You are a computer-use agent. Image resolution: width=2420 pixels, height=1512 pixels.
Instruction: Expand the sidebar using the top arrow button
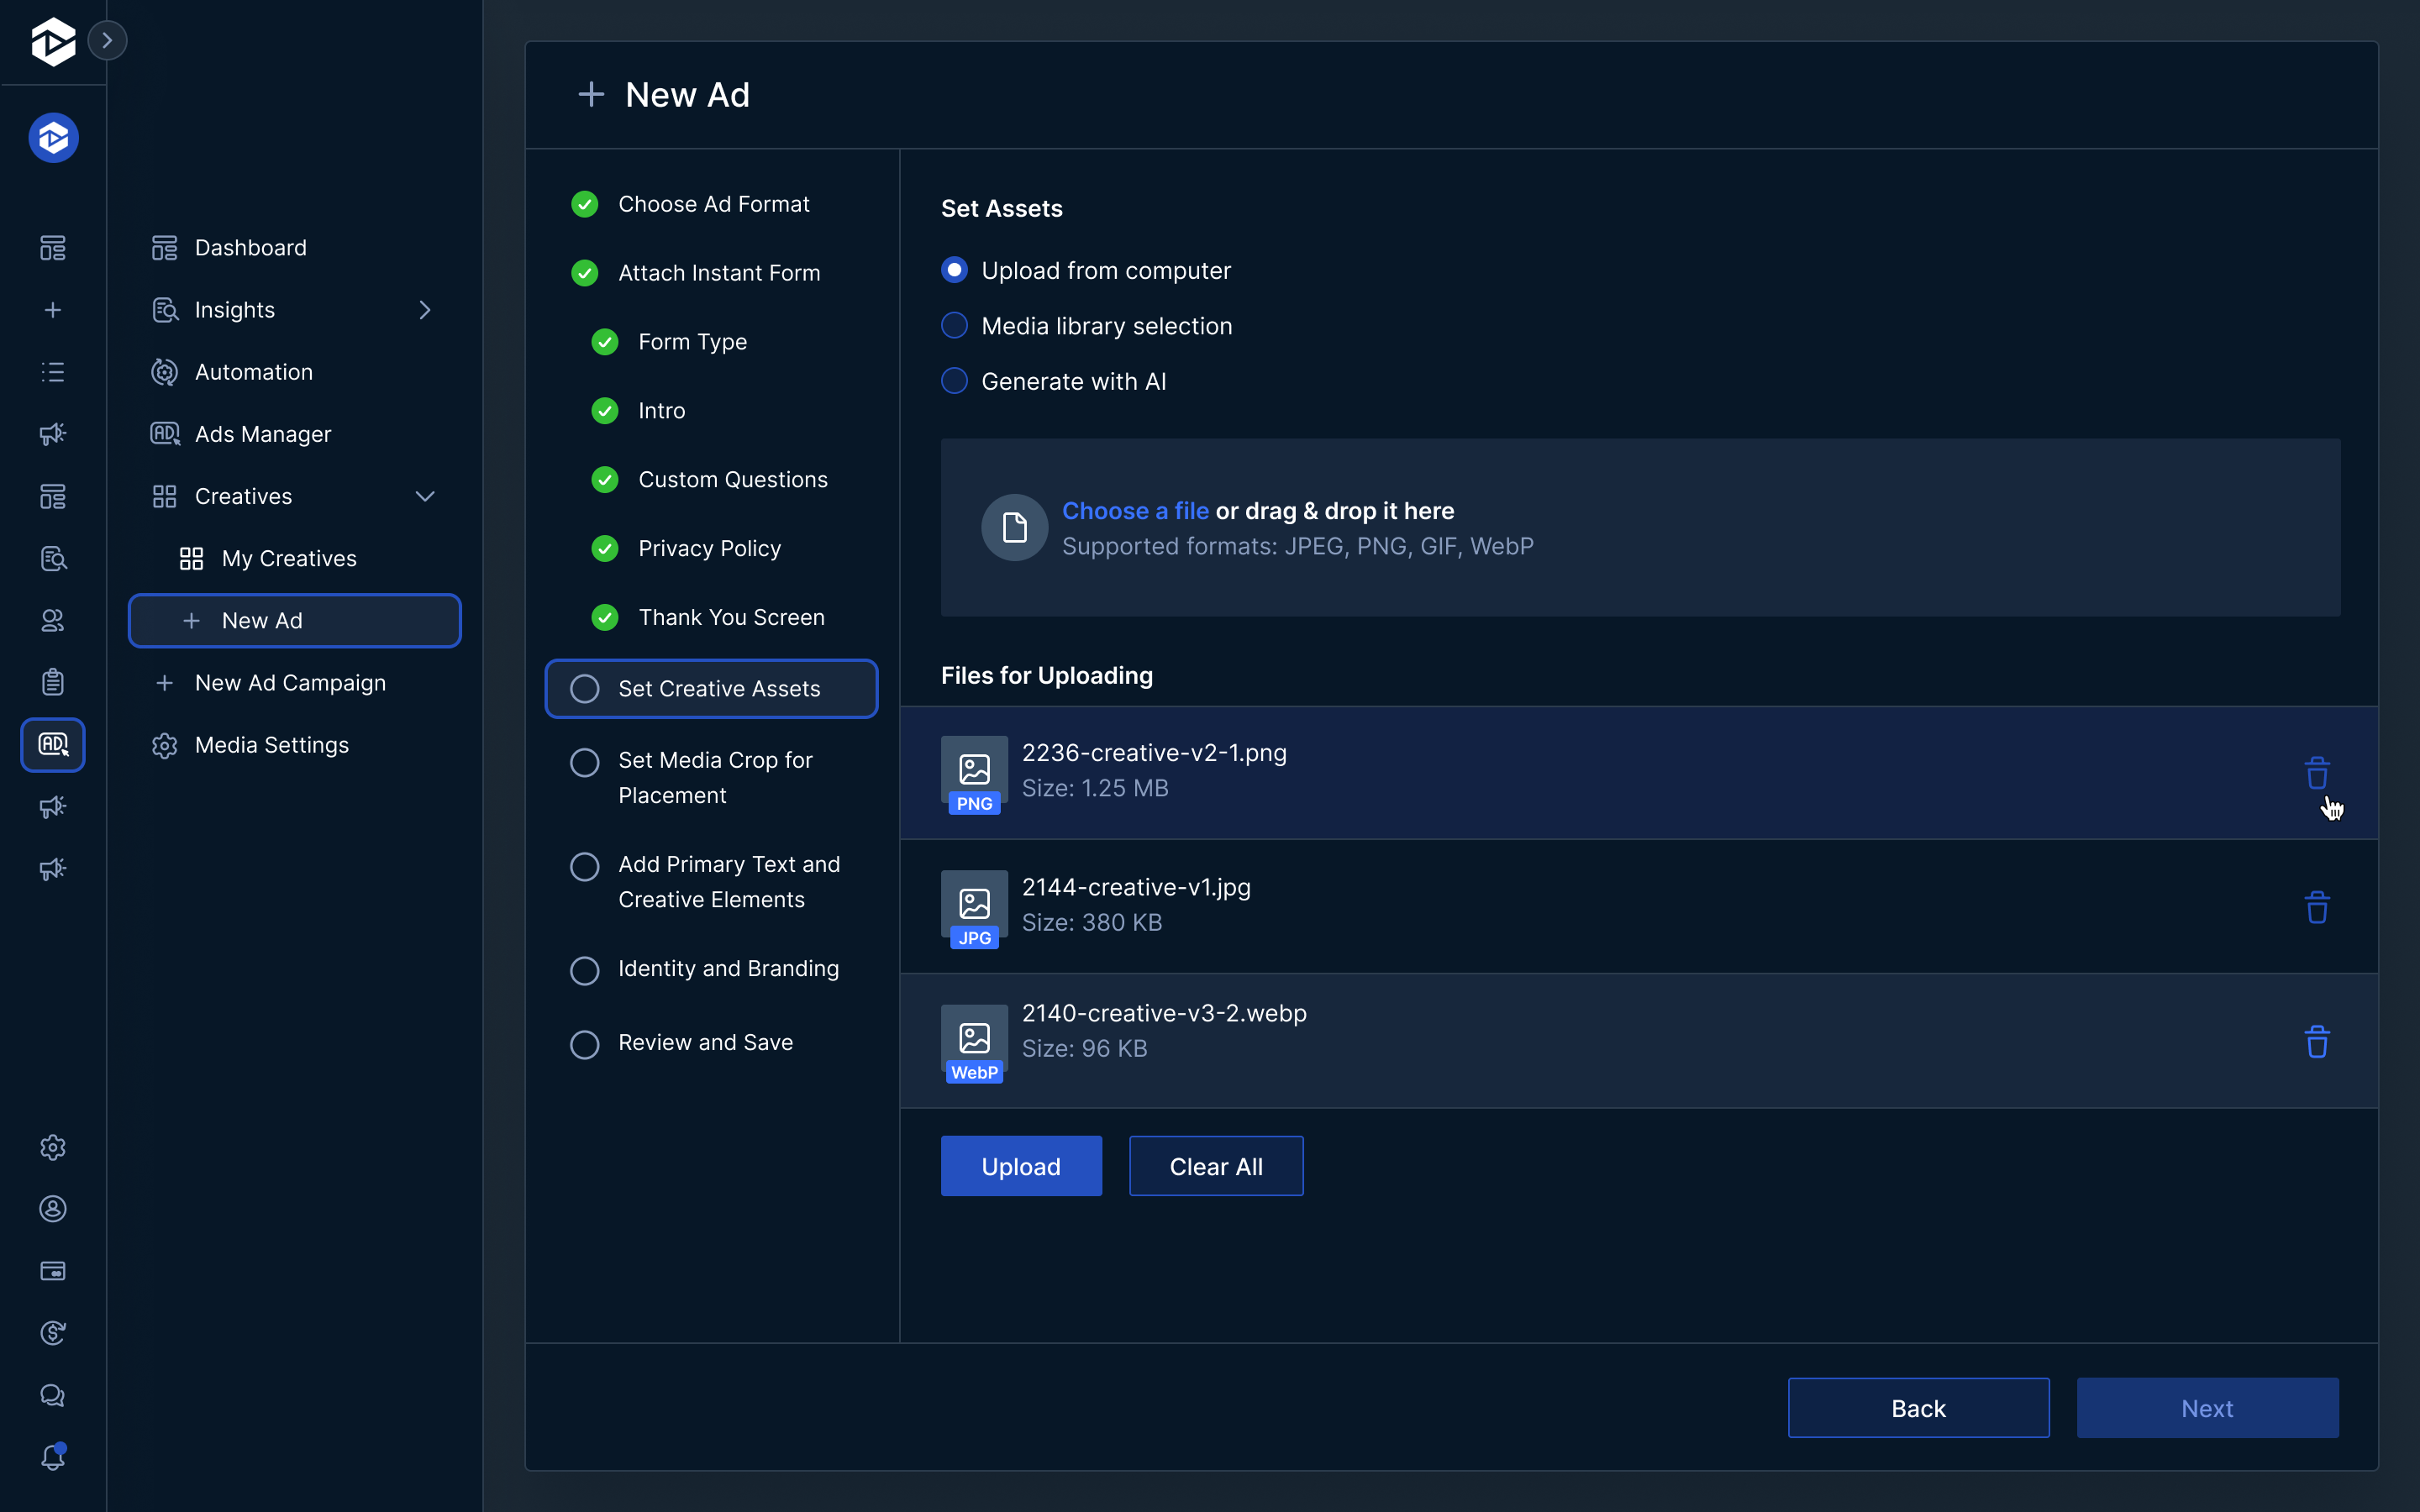[107, 40]
